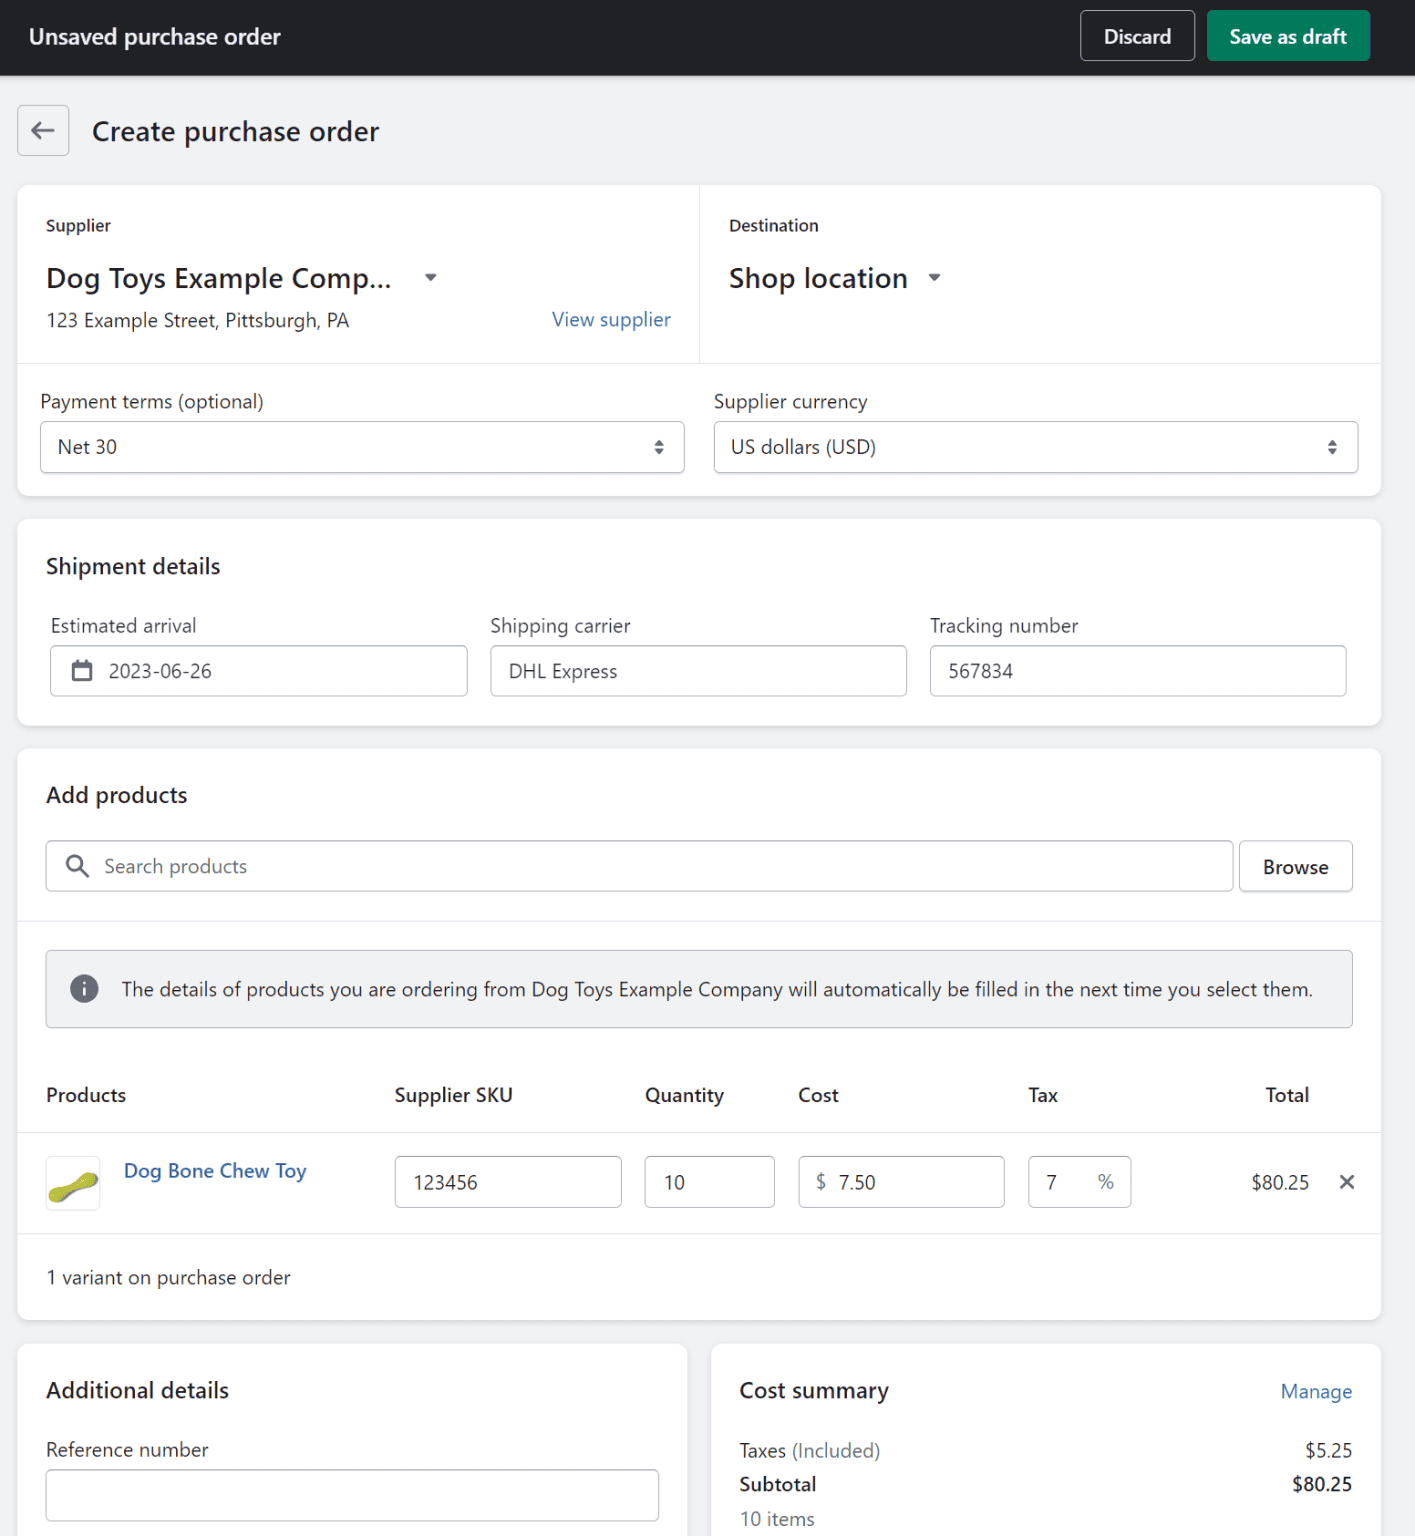Discard the unsaved purchase order

point(1137,37)
